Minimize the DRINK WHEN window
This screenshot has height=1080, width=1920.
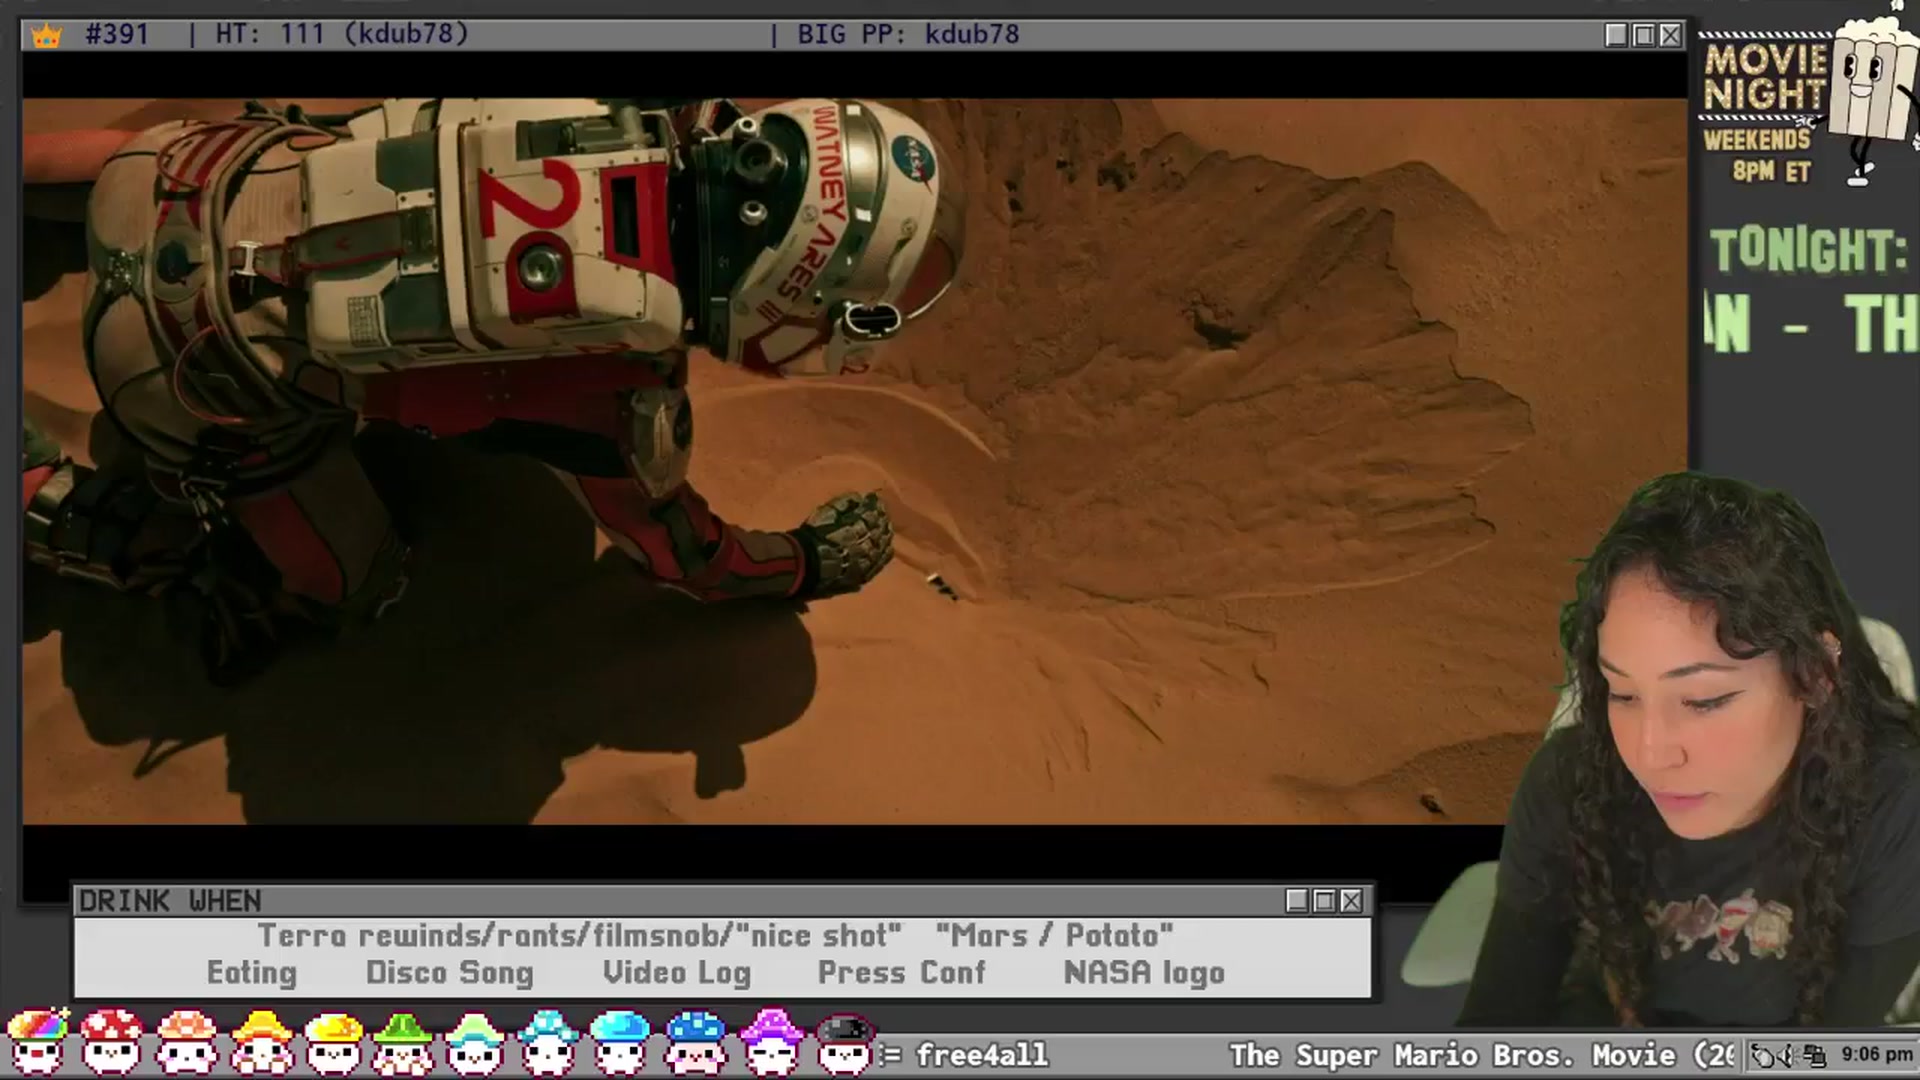[x=1297, y=901]
